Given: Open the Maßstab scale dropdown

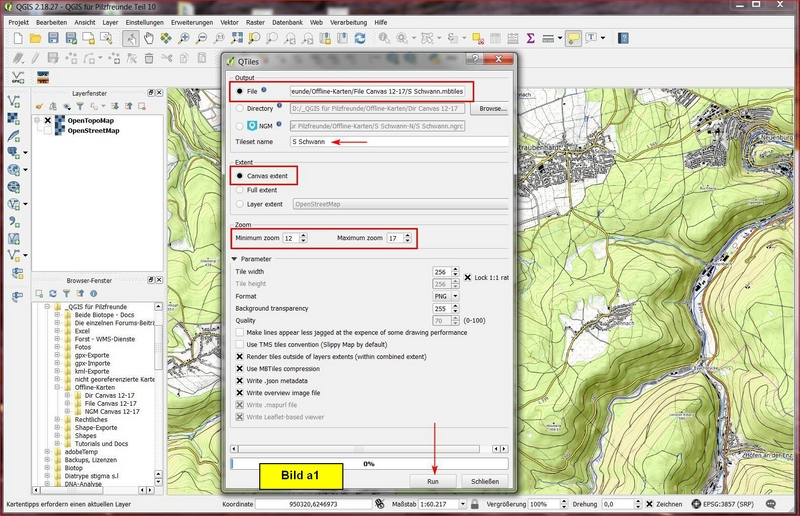Looking at the screenshot, I should click(x=462, y=504).
